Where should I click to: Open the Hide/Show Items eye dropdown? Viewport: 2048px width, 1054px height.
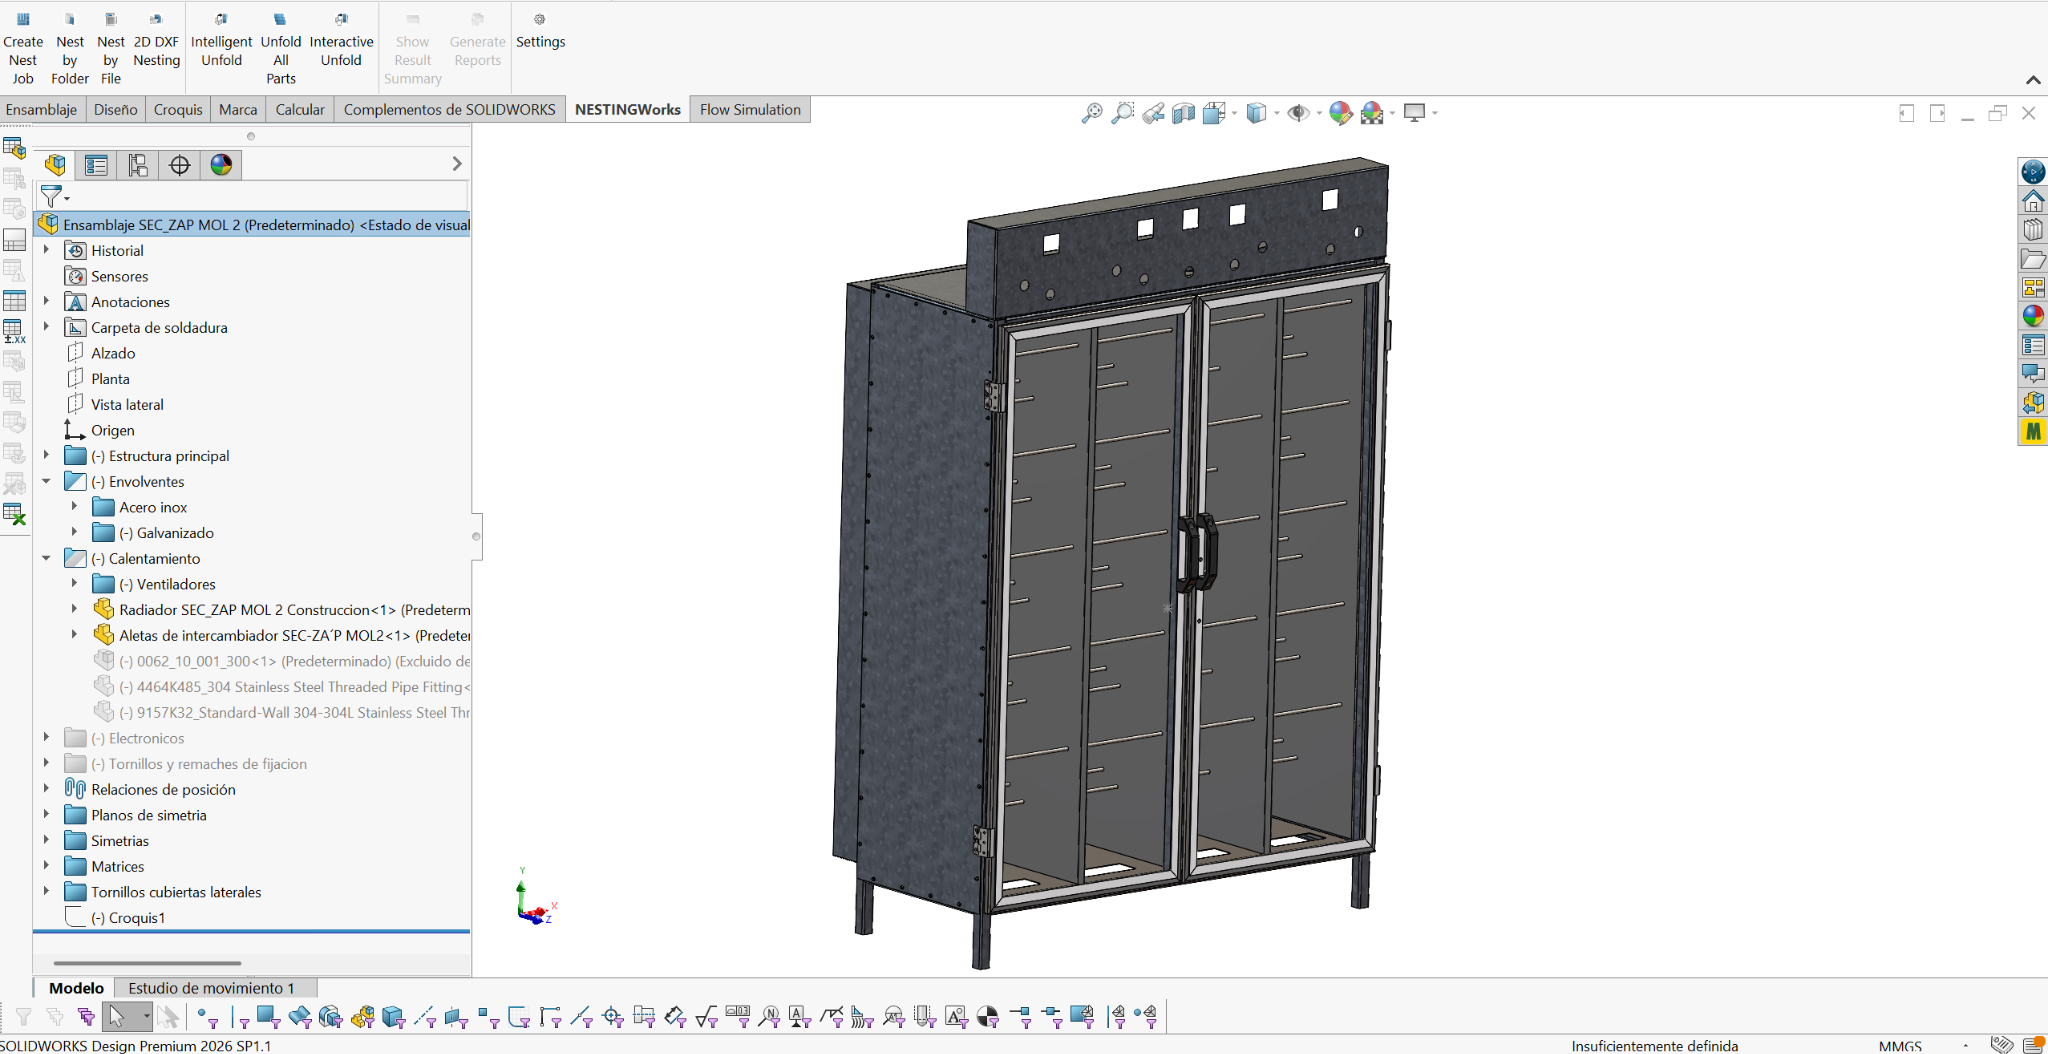tap(1319, 113)
